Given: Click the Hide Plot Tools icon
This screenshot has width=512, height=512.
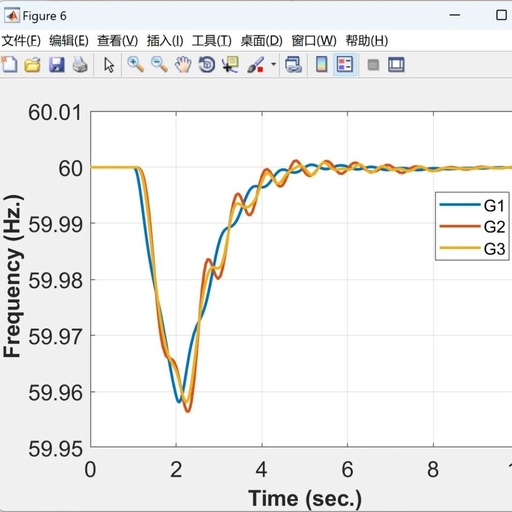Looking at the screenshot, I should coord(373,65).
